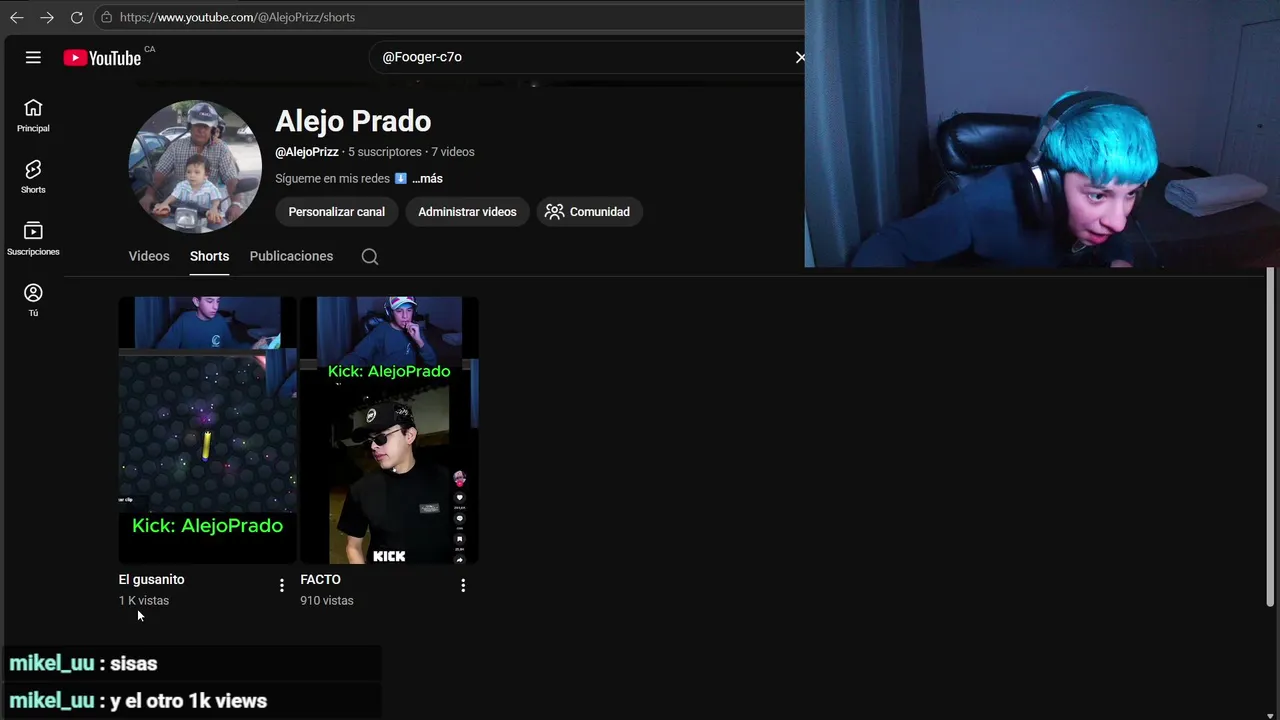Click the search field containing @Fooger-c7o

tap(585, 57)
